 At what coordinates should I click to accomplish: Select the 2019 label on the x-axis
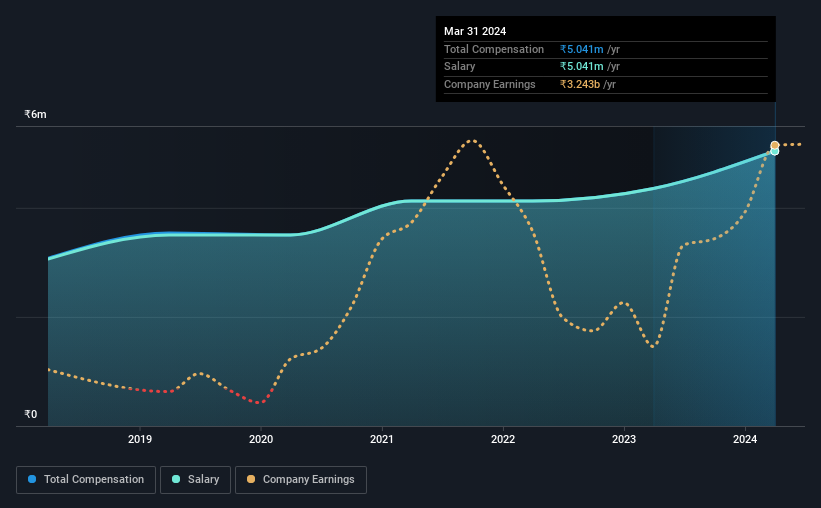(140, 439)
